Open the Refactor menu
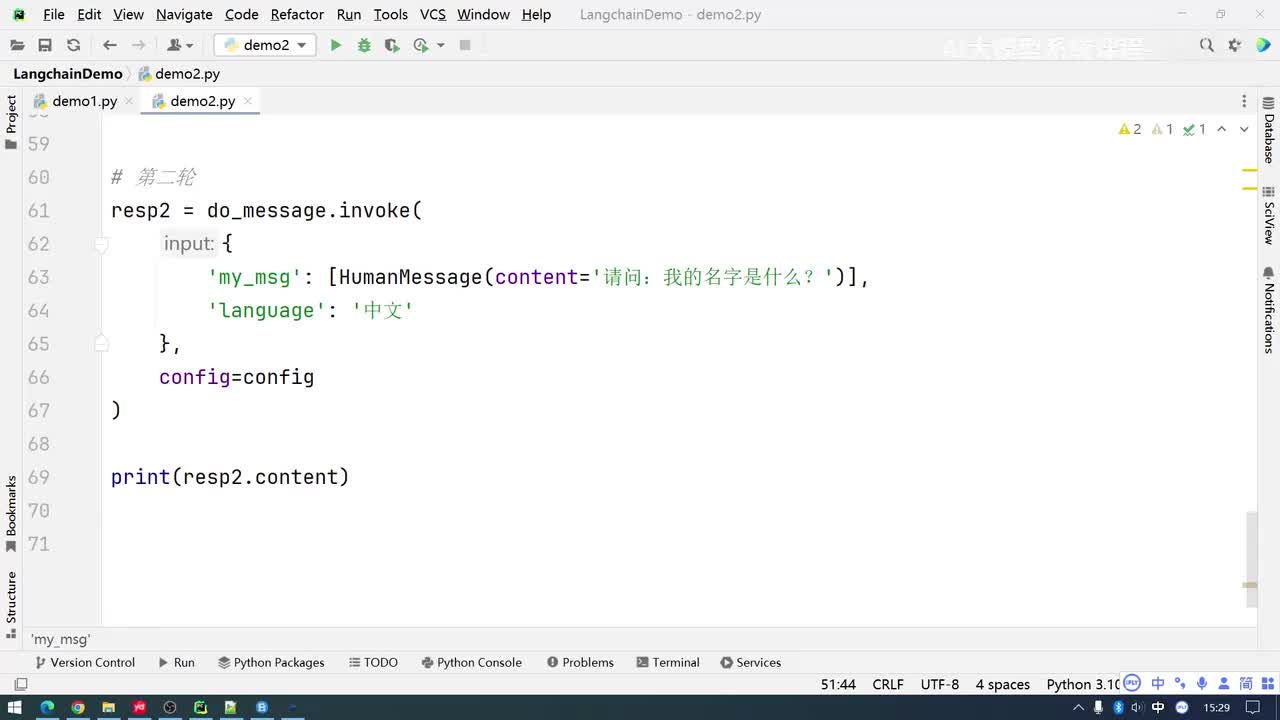The width and height of the screenshot is (1280, 720). tap(297, 14)
